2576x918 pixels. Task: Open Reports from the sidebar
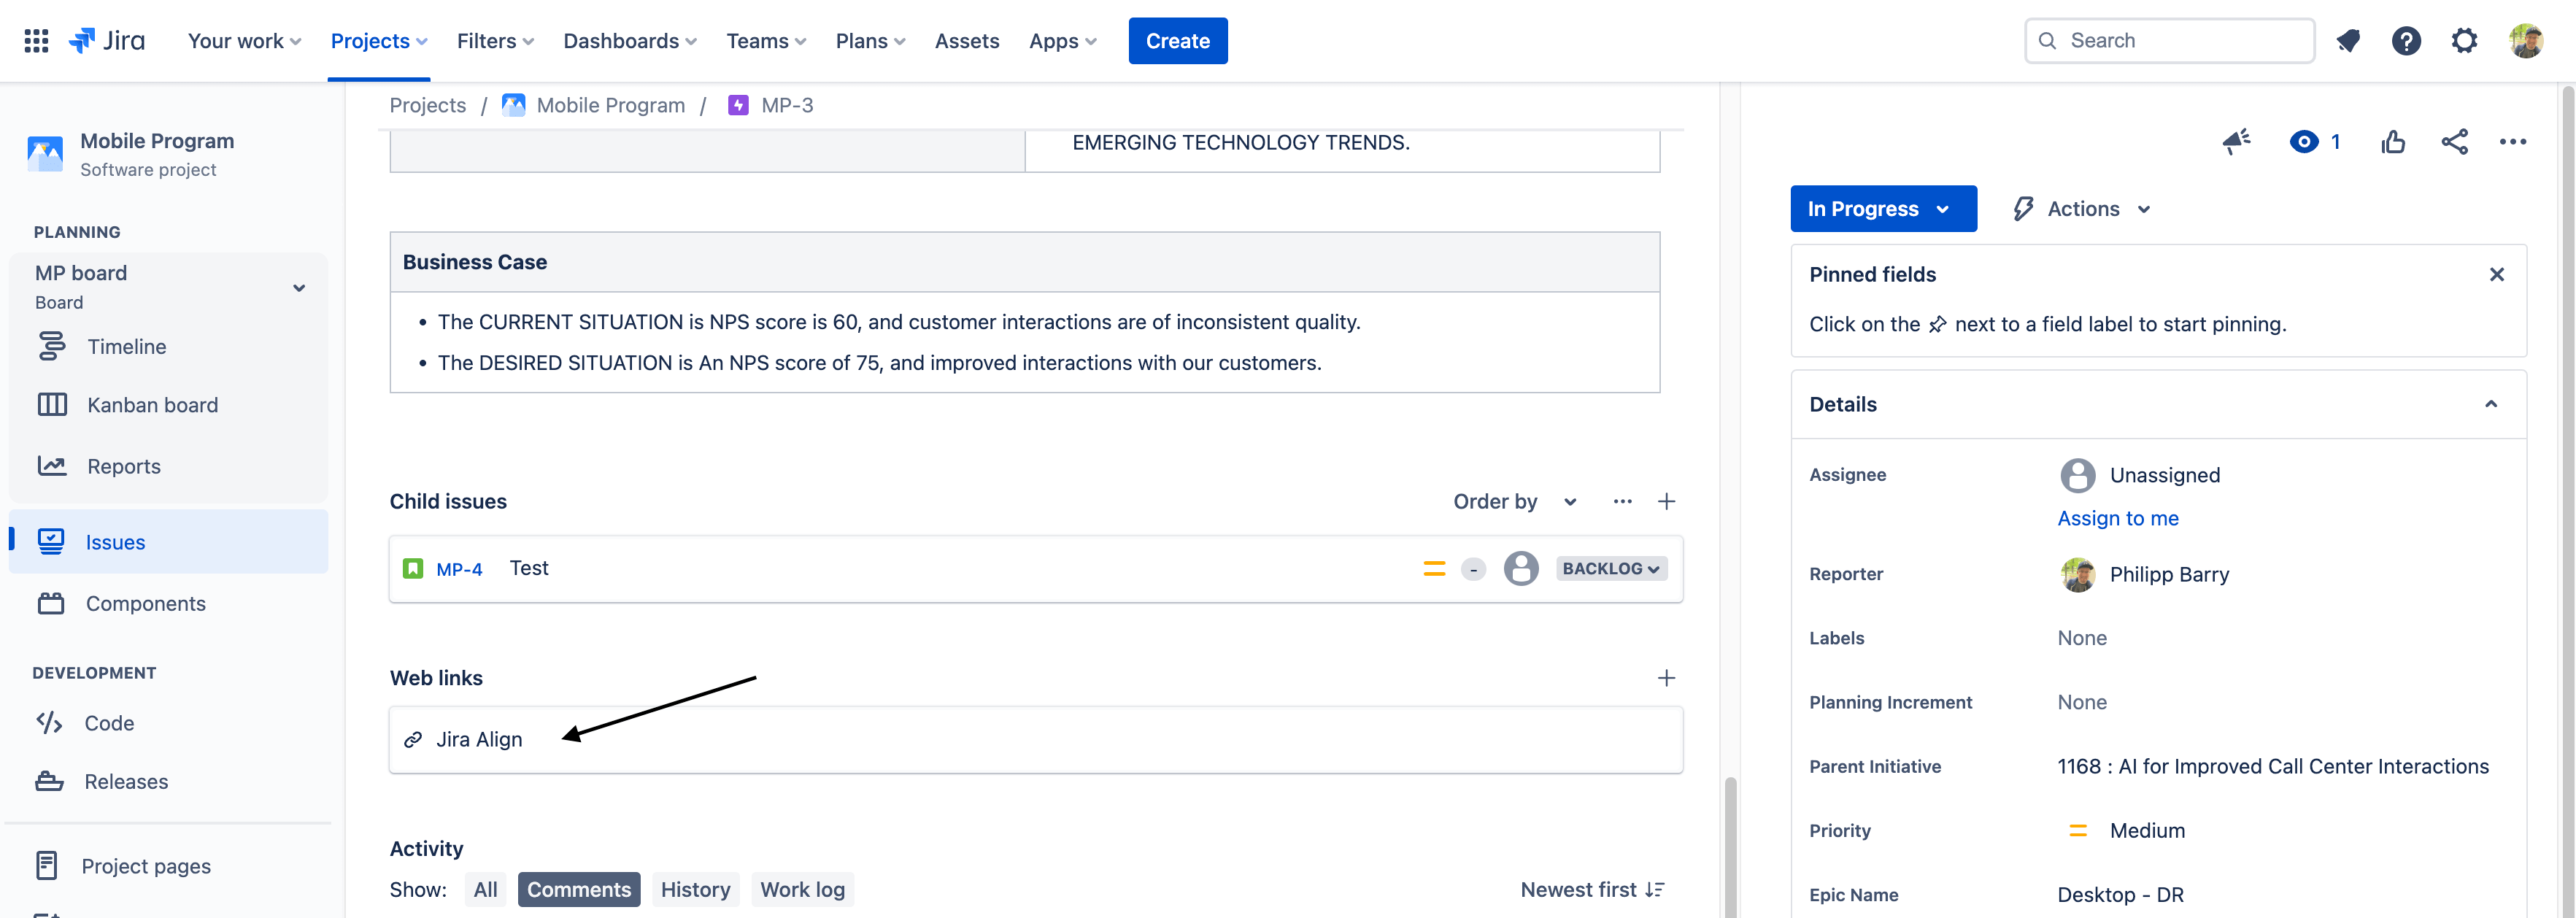click(x=123, y=465)
